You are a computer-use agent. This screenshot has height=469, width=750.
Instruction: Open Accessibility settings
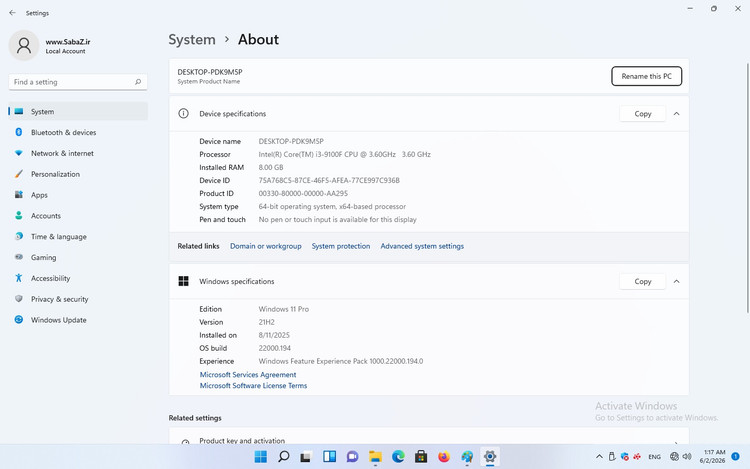coord(78,278)
